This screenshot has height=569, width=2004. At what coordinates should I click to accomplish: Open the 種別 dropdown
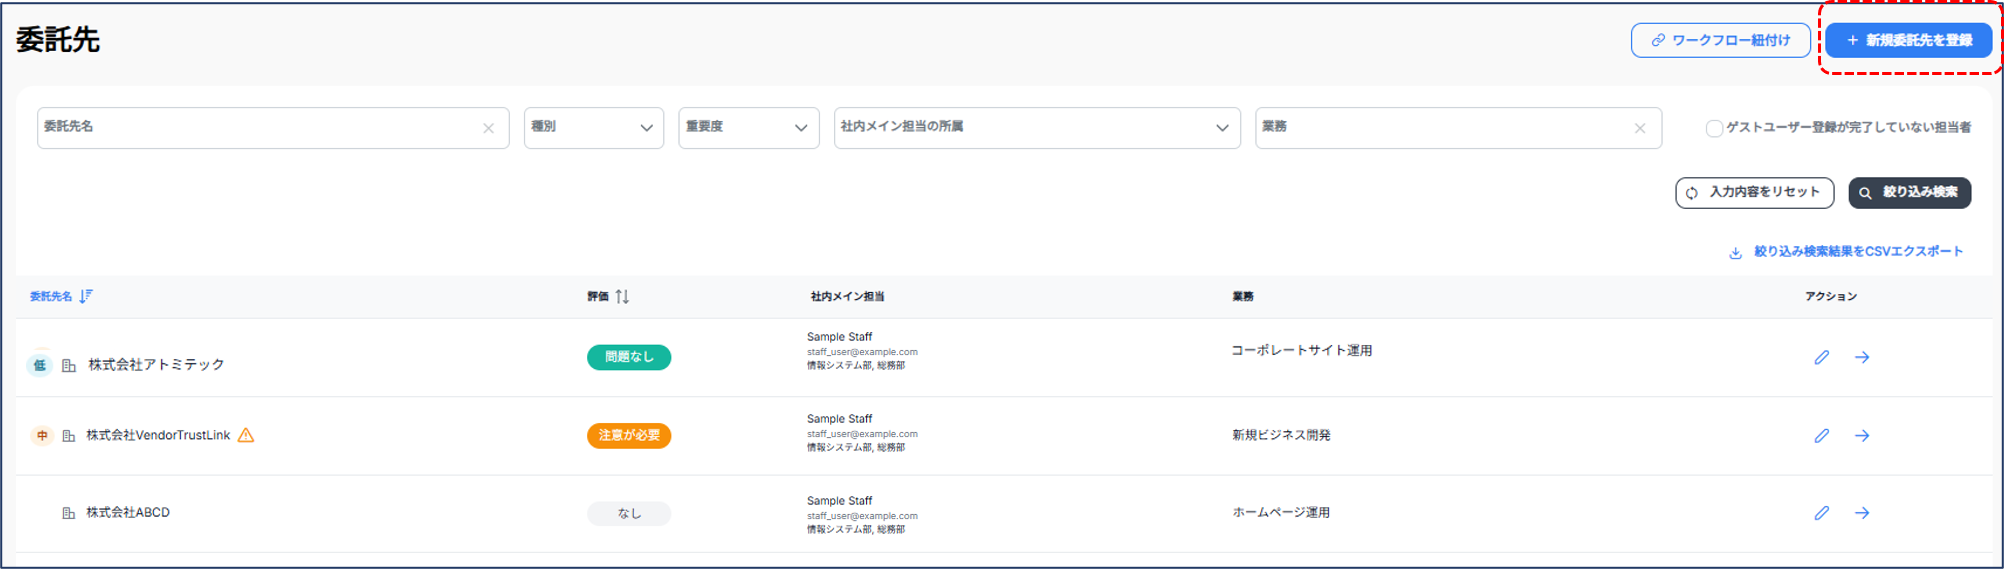point(593,128)
